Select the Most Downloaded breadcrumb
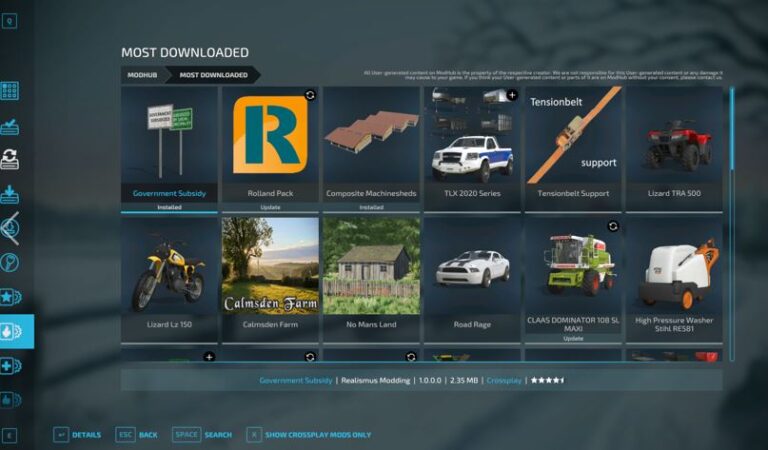Screen dimensions: 768x450 (x=214, y=75)
